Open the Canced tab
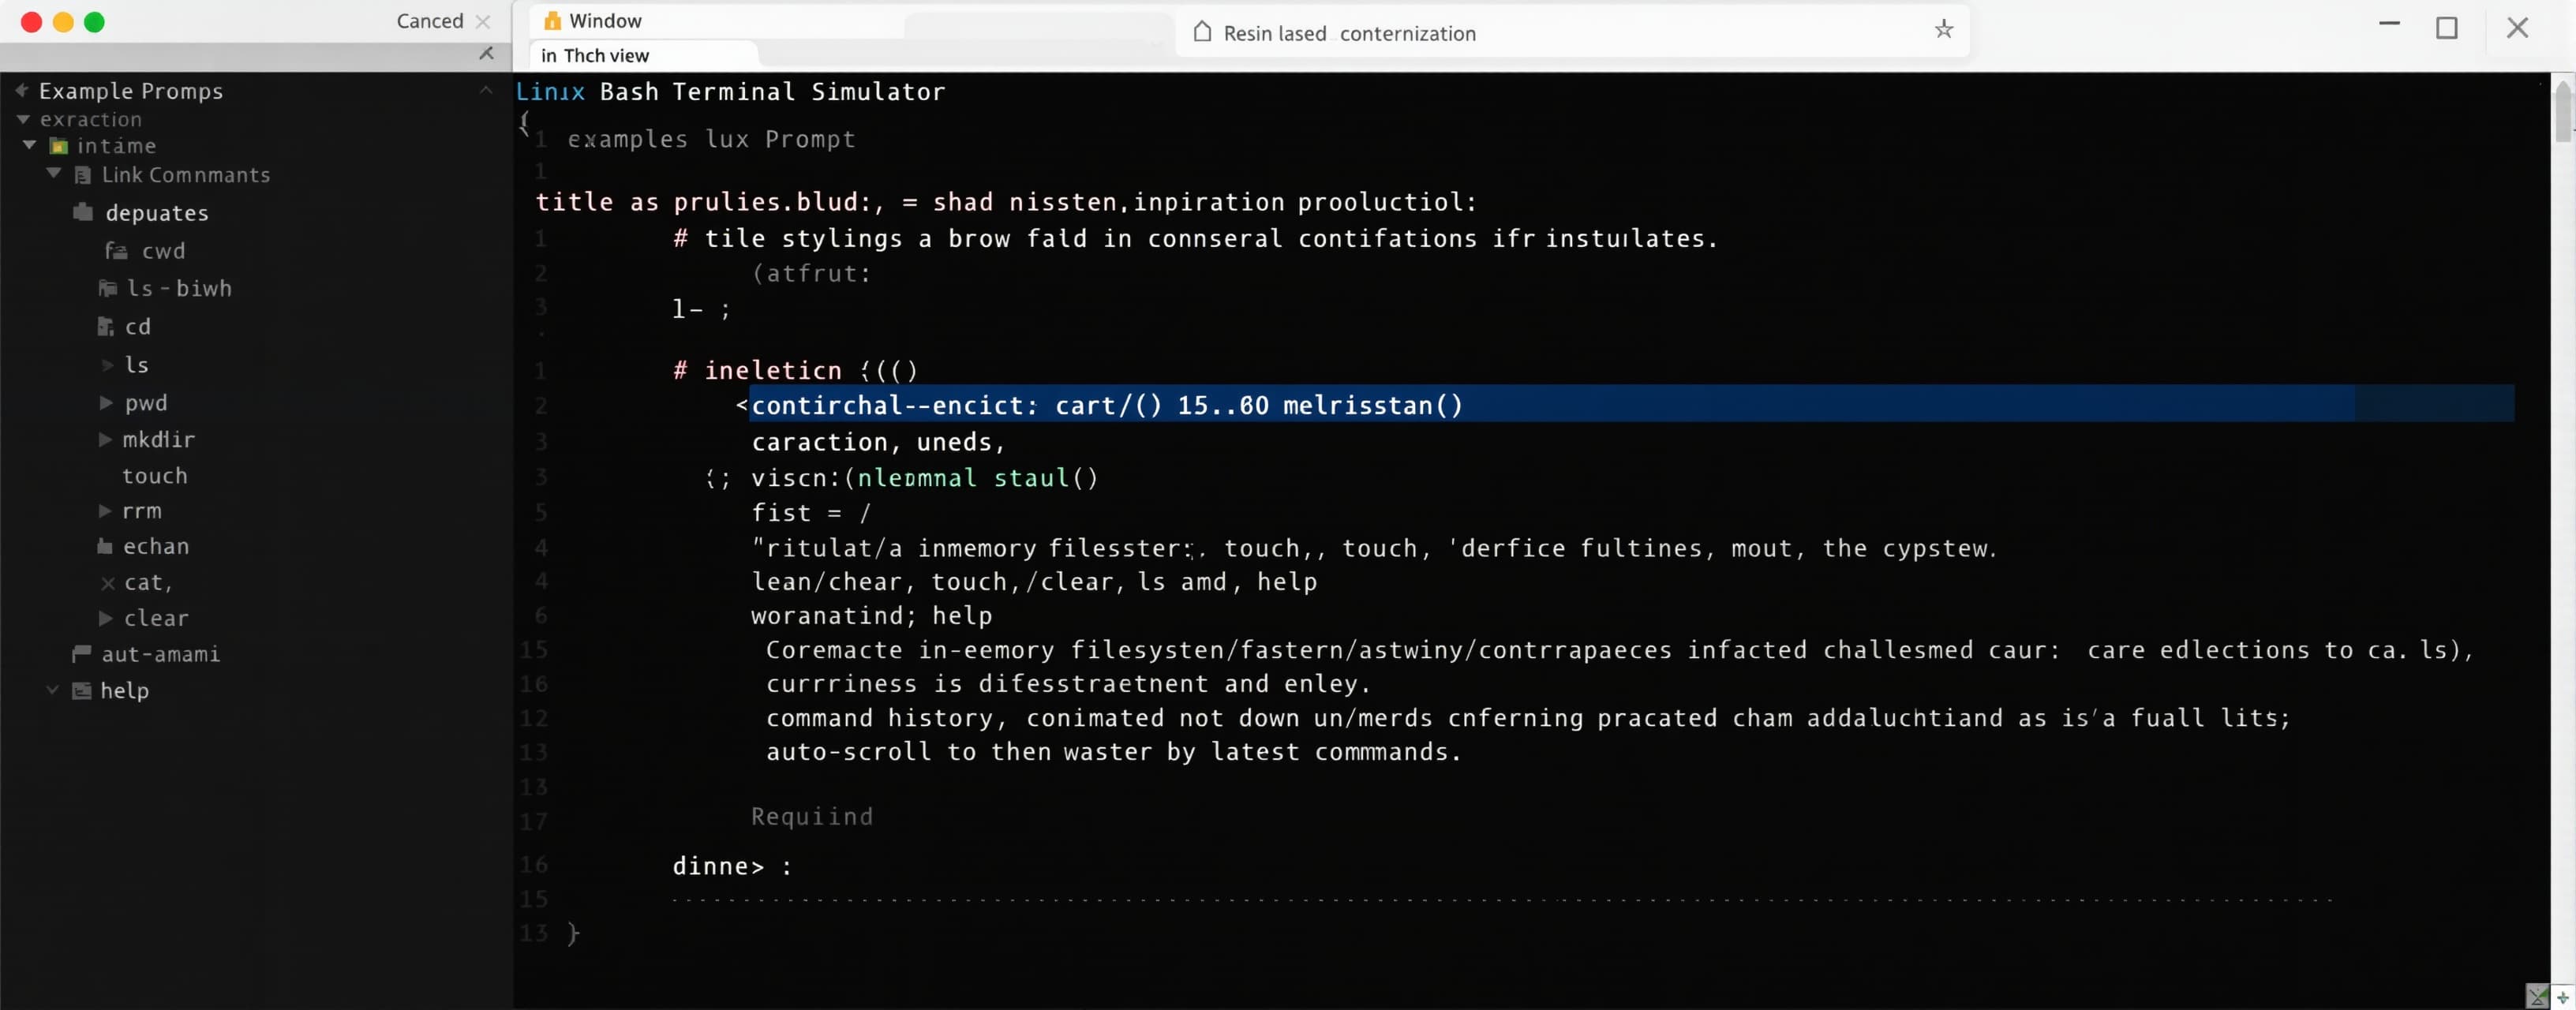The image size is (2576, 1010). point(430,21)
